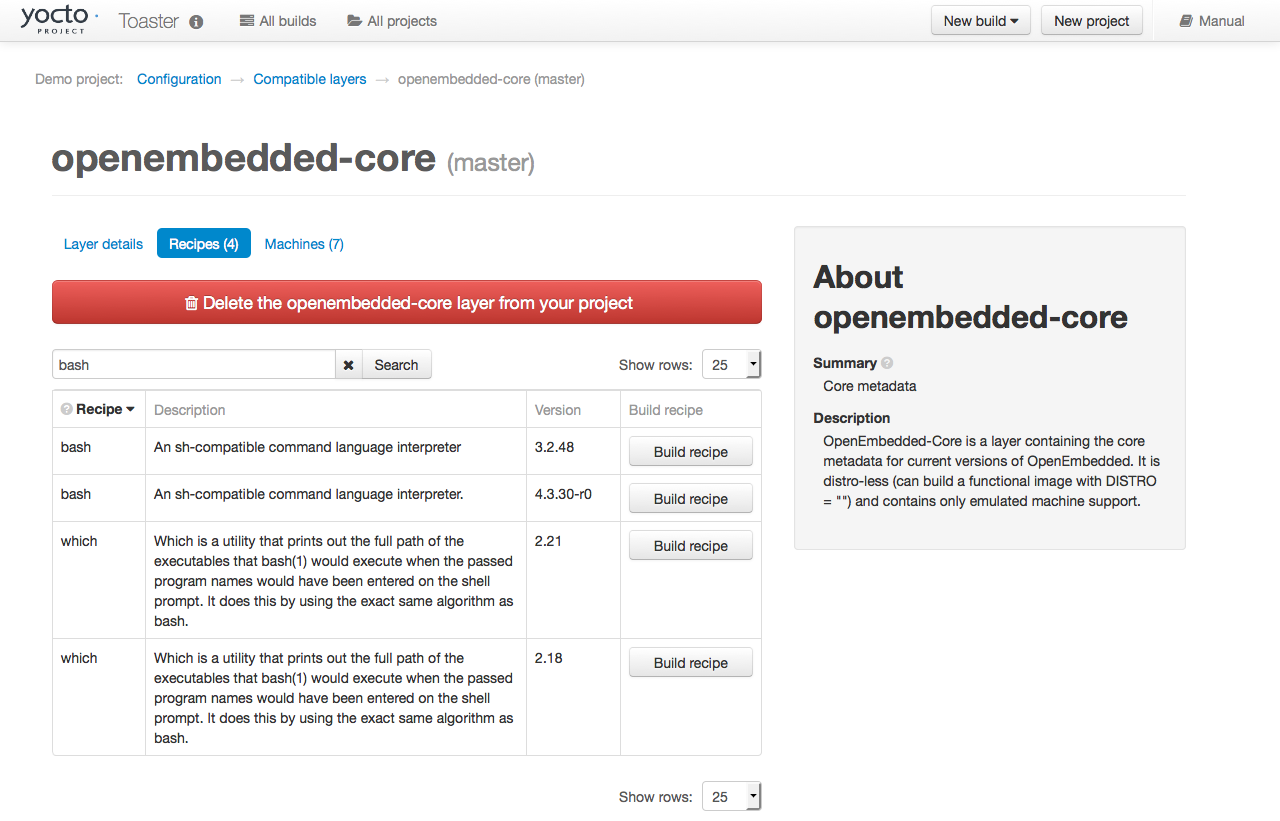Click the Yocto Project logo
The height and width of the screenshot is (821, 1280).
click(58, 19)
